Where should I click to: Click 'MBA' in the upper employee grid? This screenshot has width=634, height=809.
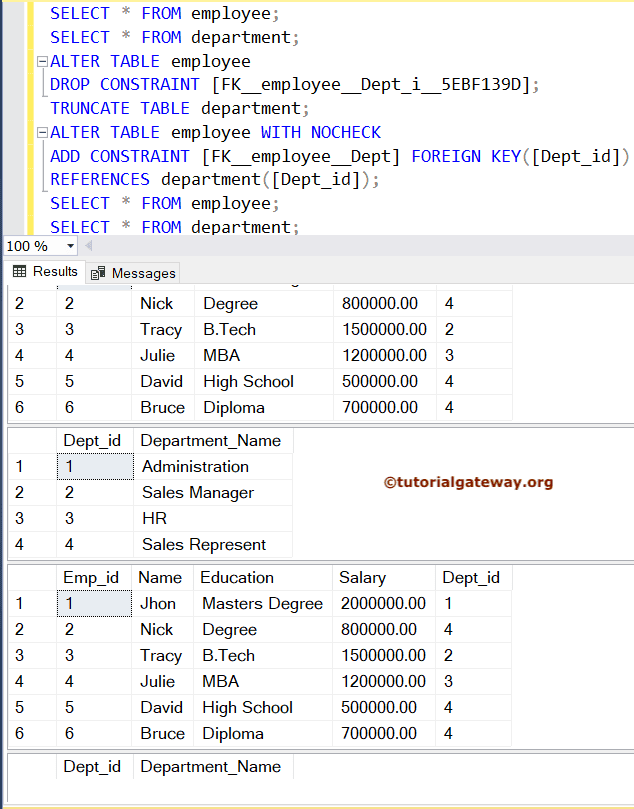pos(264,355)
